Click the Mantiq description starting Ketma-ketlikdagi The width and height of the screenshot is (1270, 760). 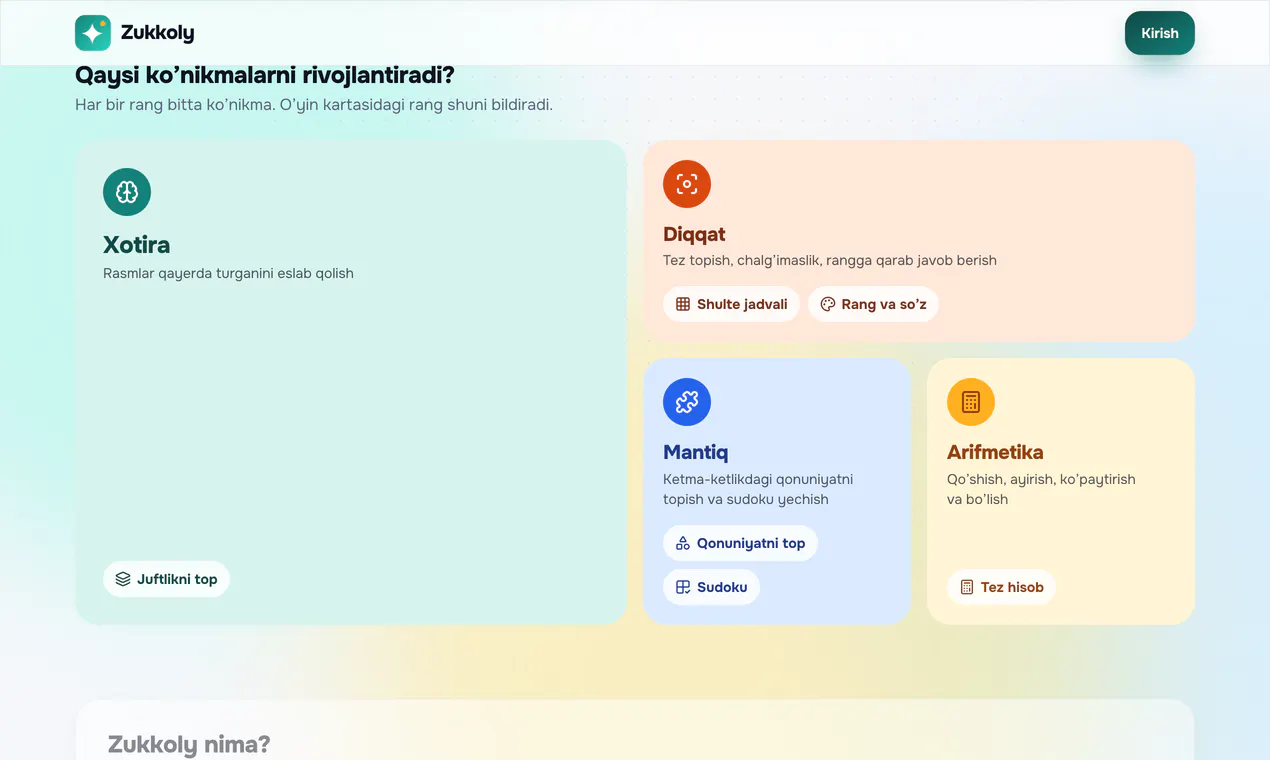(x=758, y=489)
